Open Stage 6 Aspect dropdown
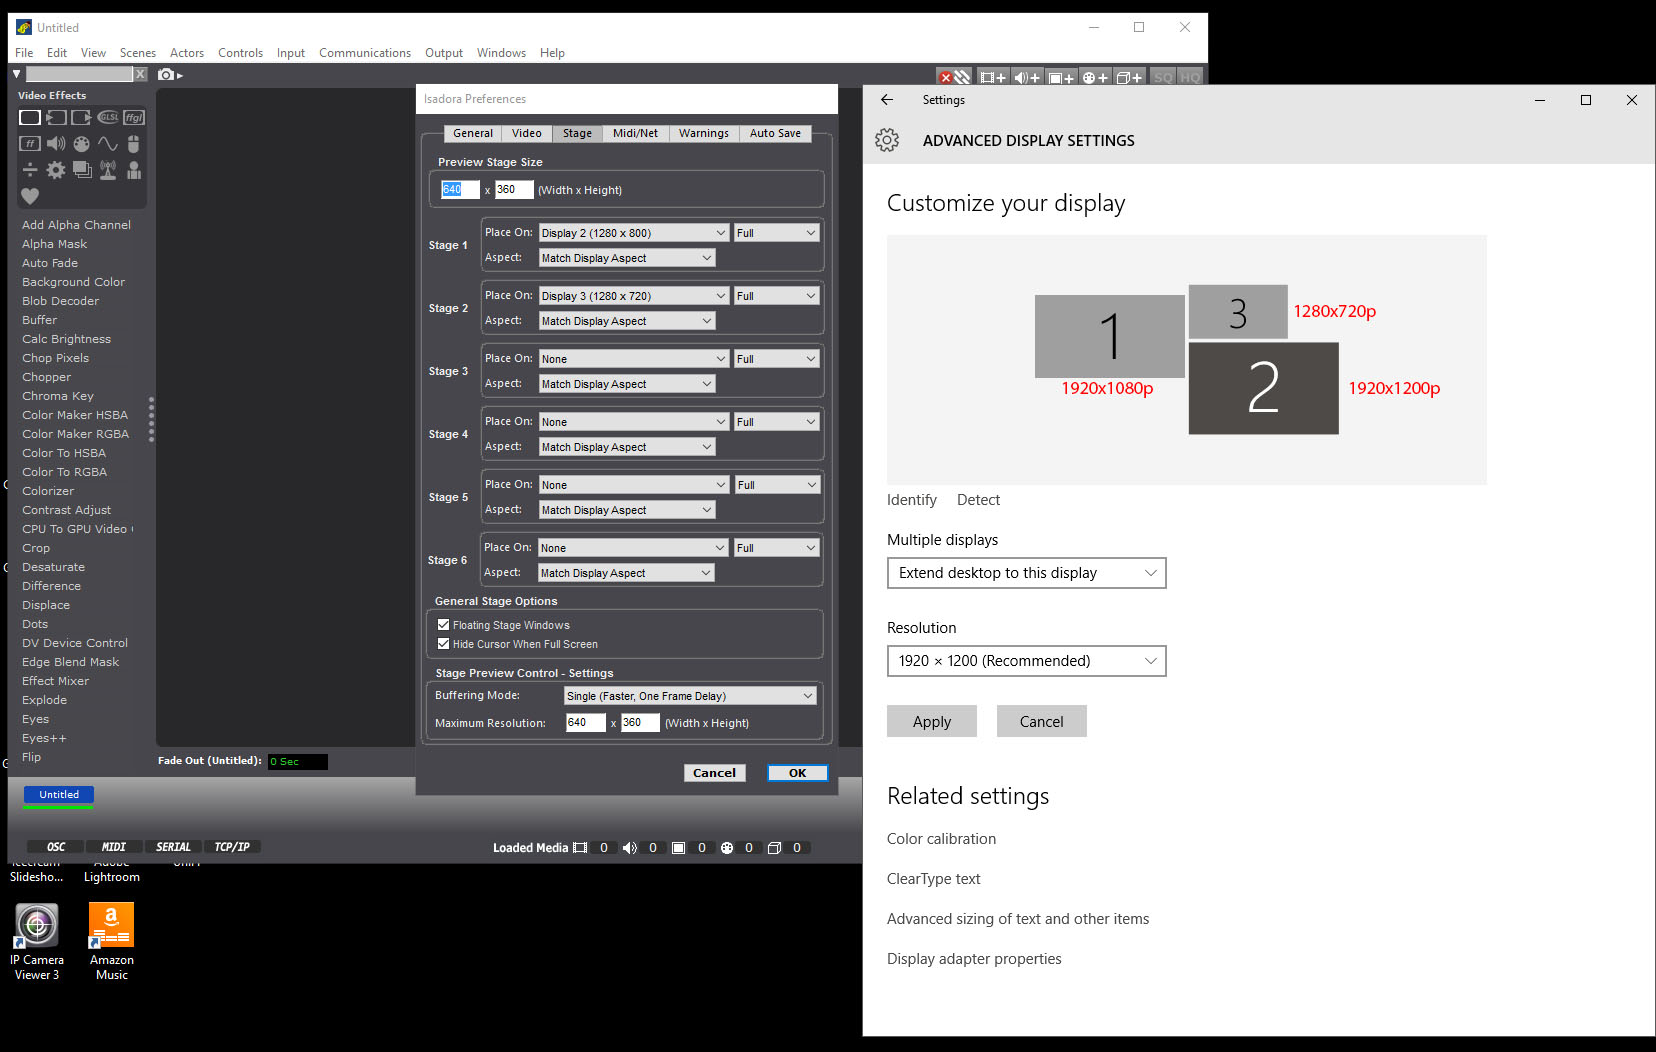Viewport: 1656px width, 1052px height. click(627, 573)
